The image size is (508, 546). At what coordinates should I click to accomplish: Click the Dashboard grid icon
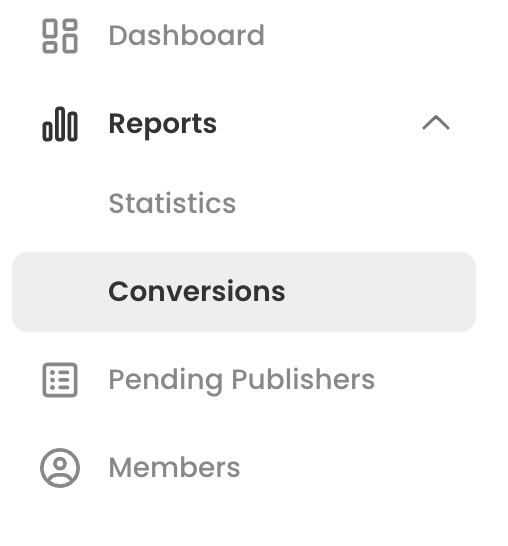coord(60,36)
